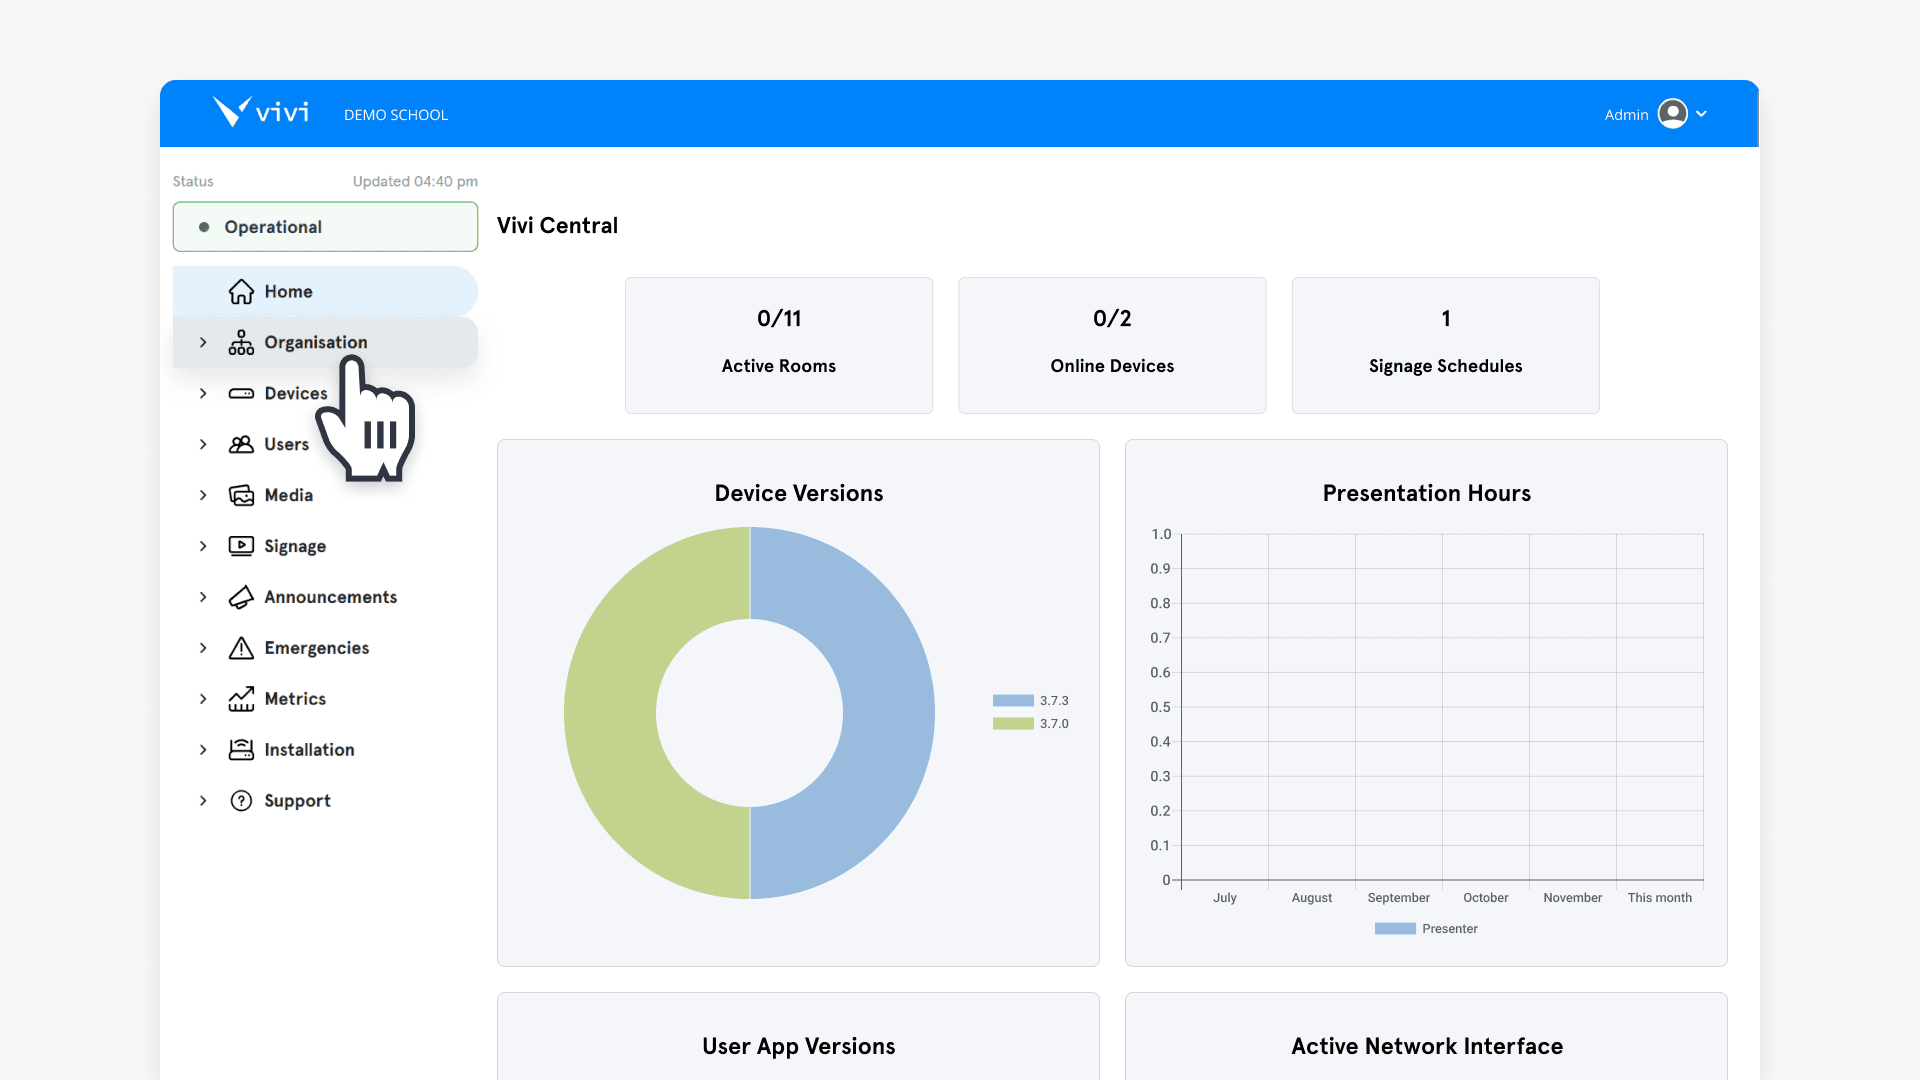This screenshot has width=1920, height=1080.
Task: Click the Announcements megaphone icon
Action: point(241,597)
